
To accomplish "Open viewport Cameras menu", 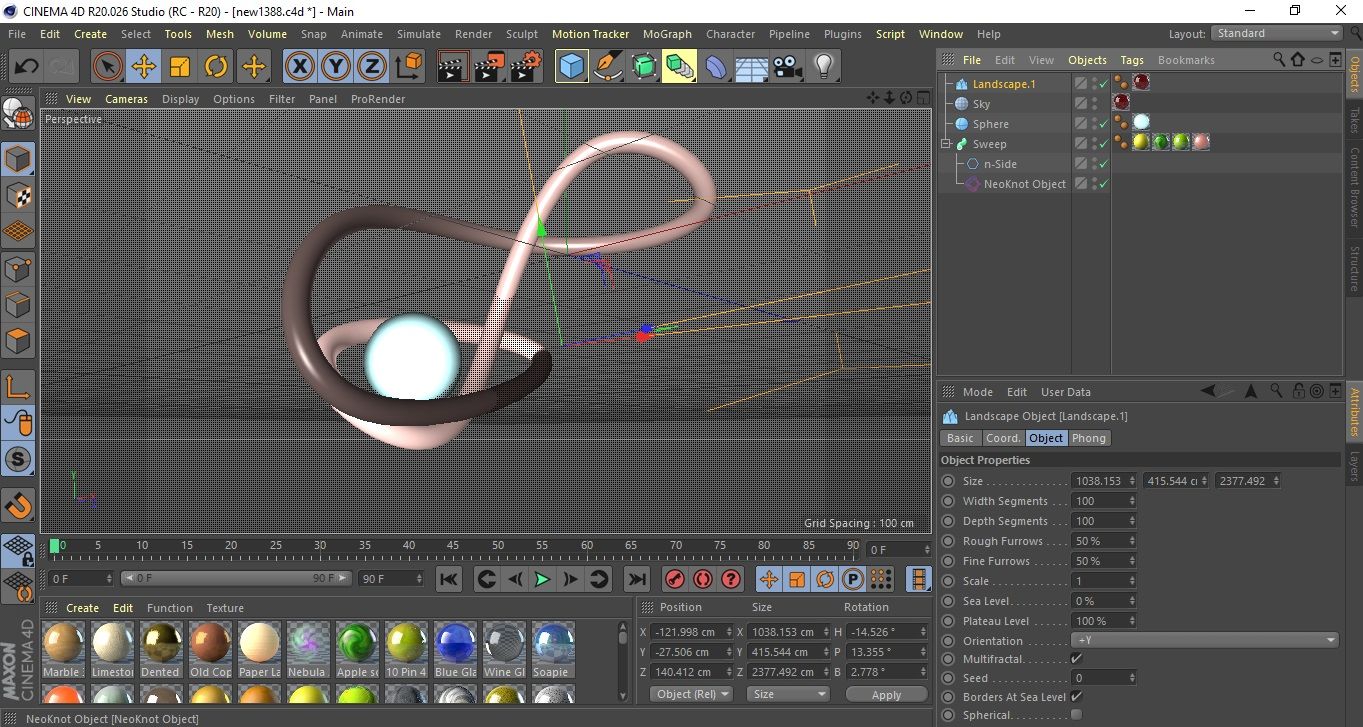I will pos(126,99).
